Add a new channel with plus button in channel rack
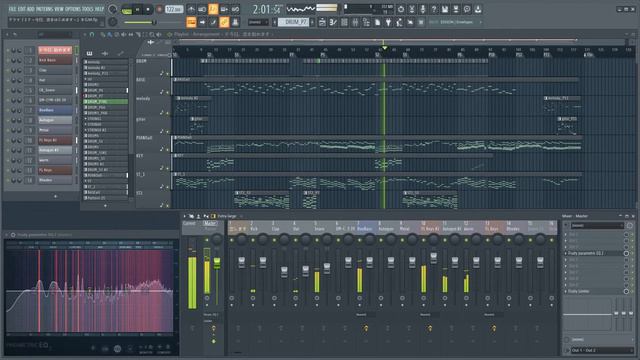The image size is (640, 360). [x=56, y=196]
